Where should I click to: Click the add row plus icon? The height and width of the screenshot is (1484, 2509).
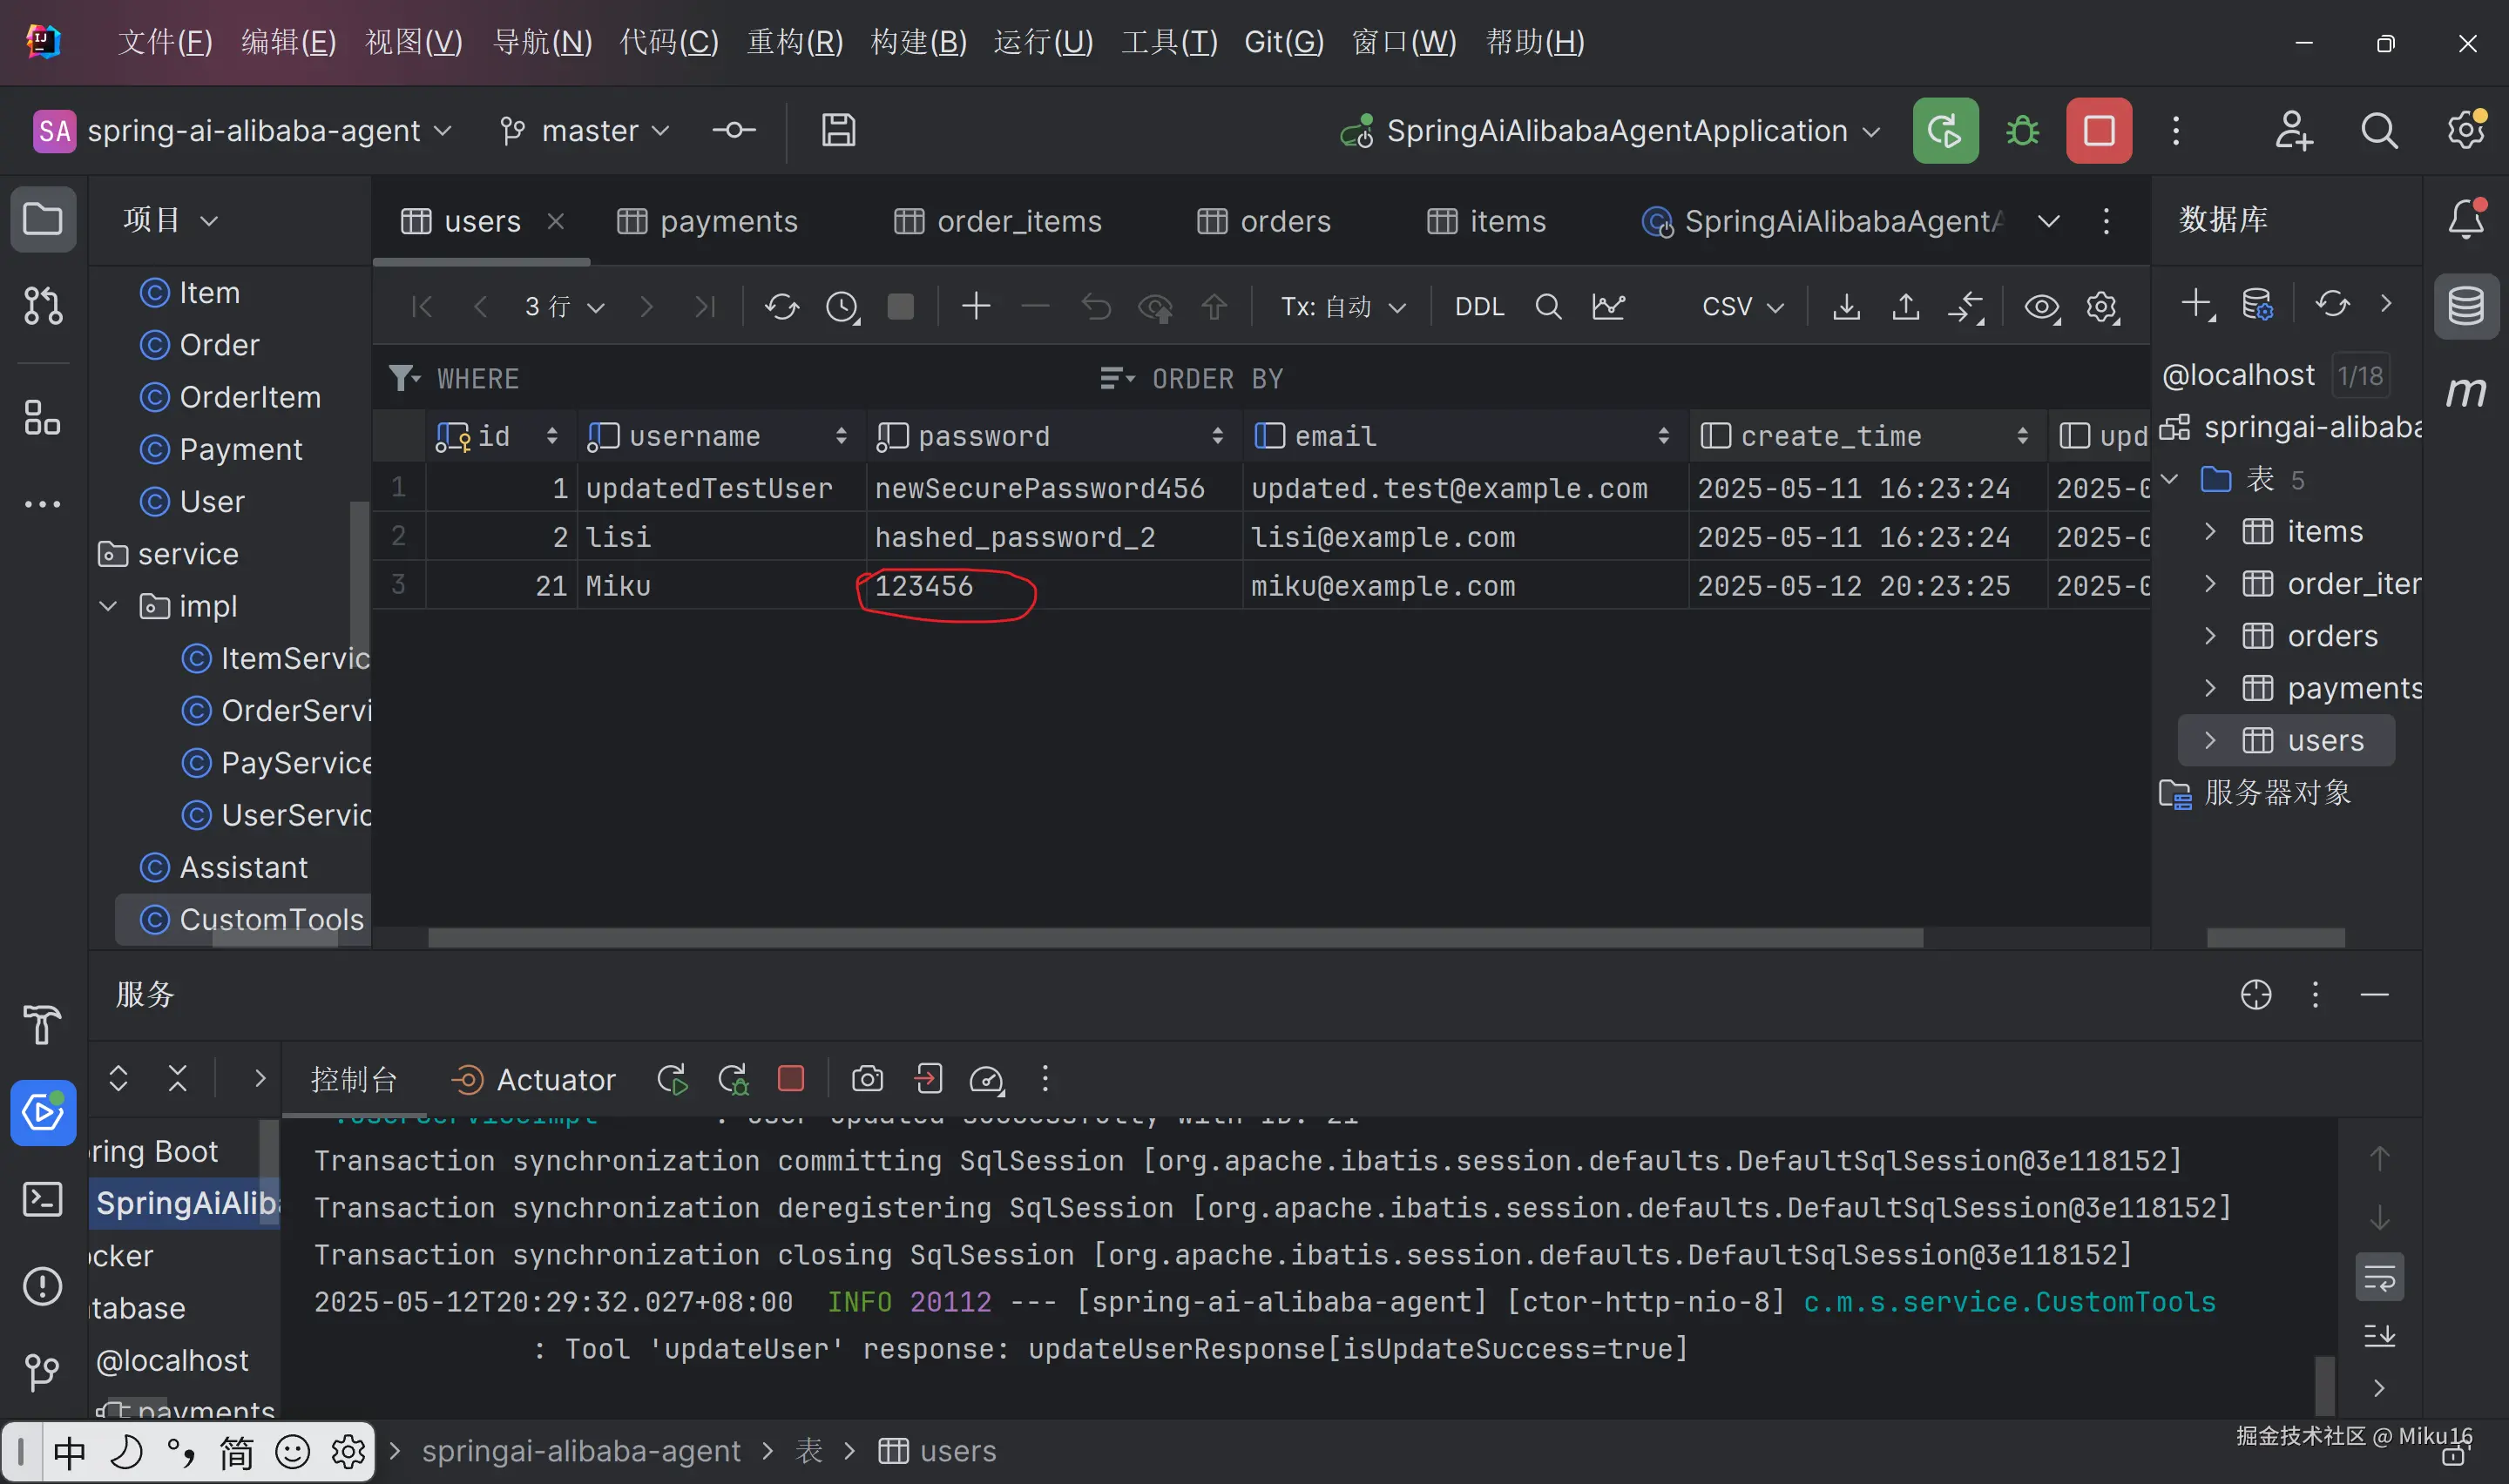coord(975,306)
